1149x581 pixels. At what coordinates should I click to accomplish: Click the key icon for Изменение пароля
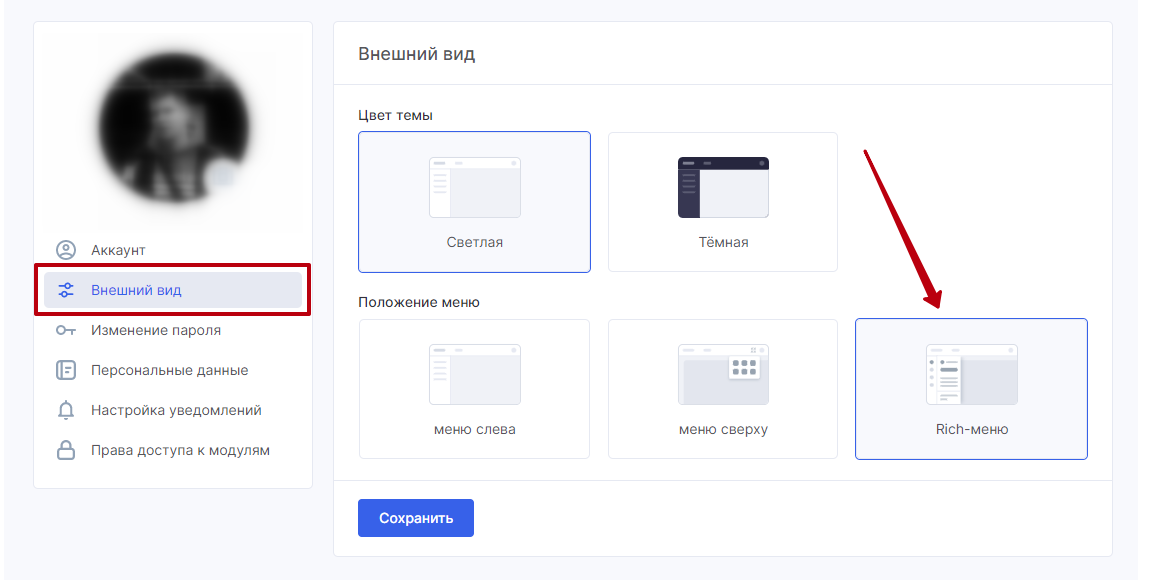(x=66, y=330)
